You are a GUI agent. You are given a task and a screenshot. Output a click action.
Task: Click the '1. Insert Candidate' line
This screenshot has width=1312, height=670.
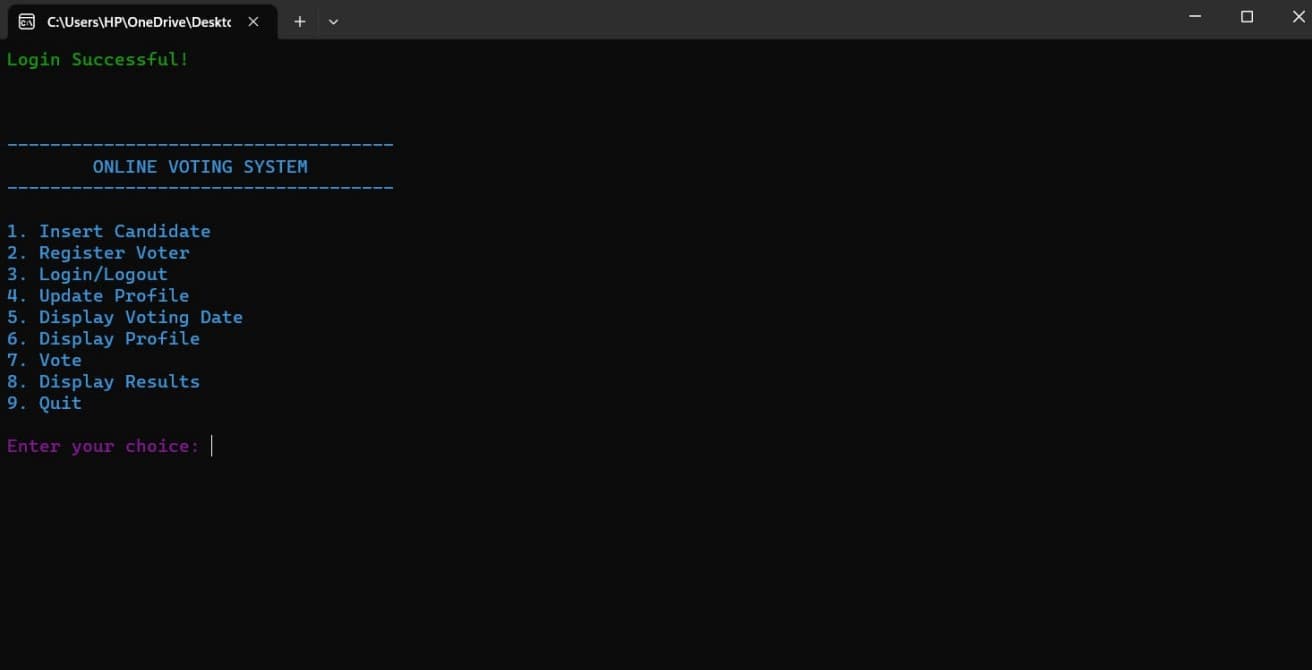point(108,231)
